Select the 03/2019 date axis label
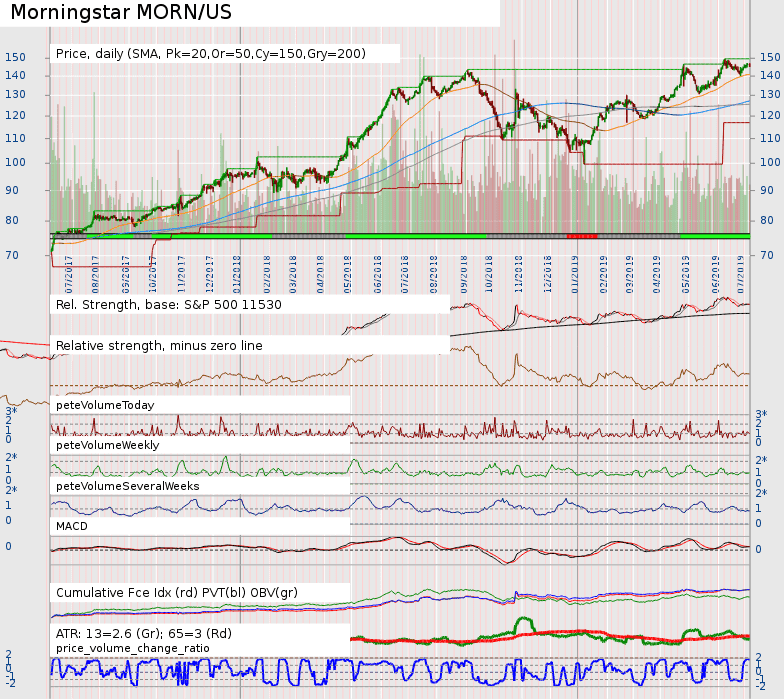The width and height of the screenshot is (784, 699). [x=630, y=274]
